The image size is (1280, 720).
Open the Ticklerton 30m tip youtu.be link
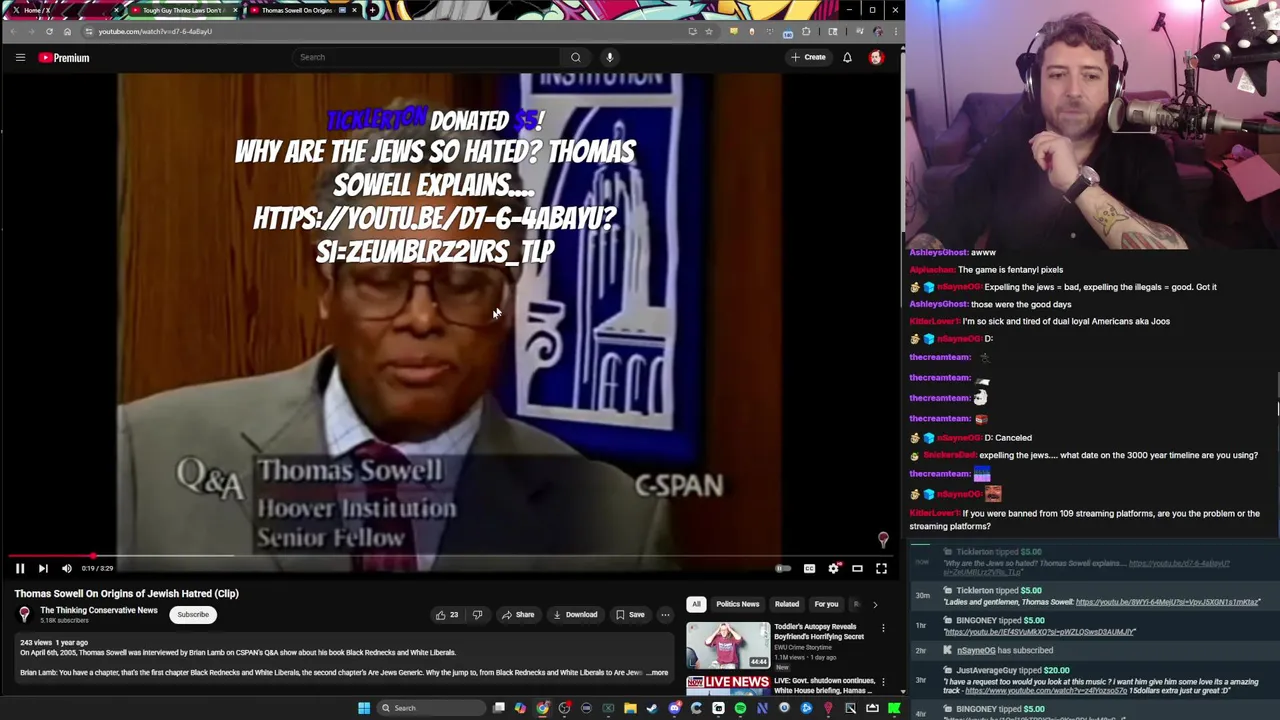coord(1167,602)
